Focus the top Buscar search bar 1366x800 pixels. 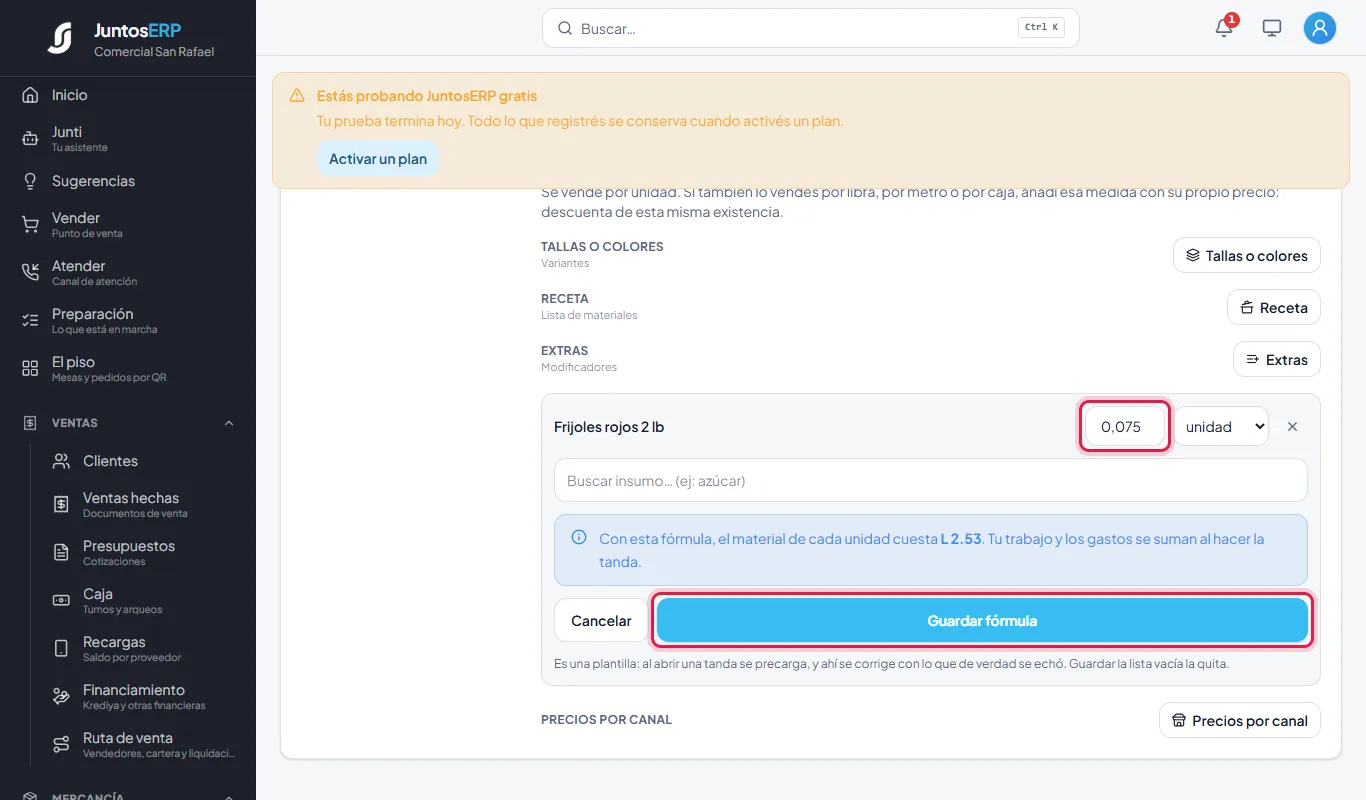[x=811, y=28]
